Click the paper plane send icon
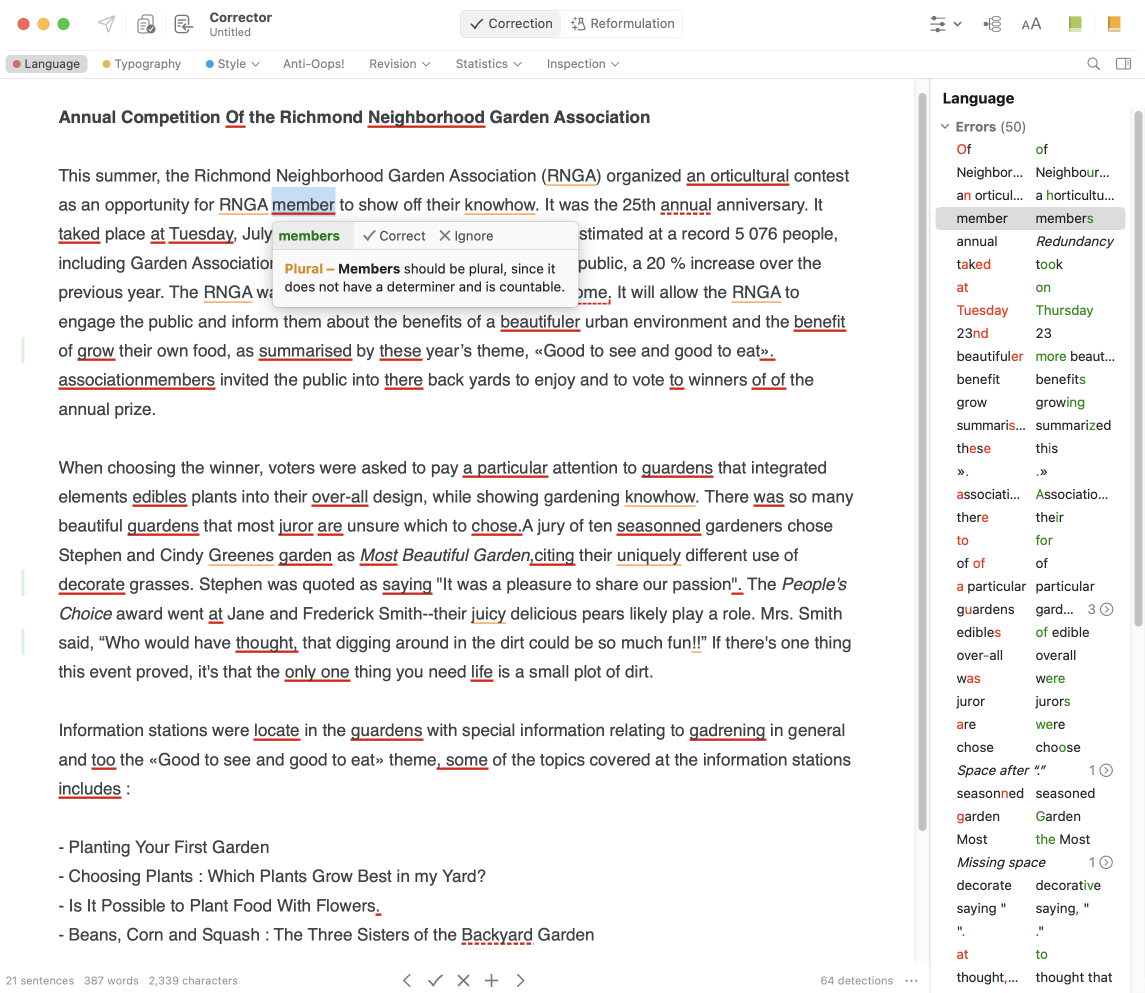 [106, 24]
